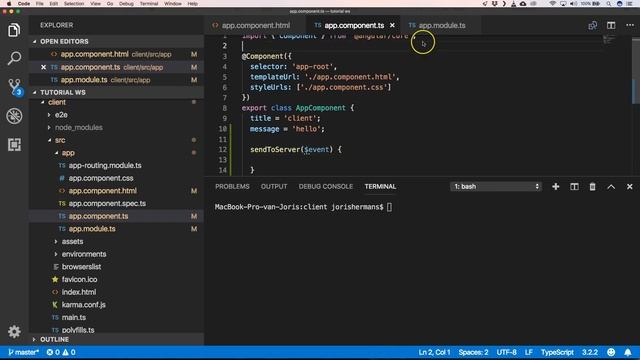Switch to the Output panel tab
Viewport: 640px width, 360px height.
click(x=274, y=187)
